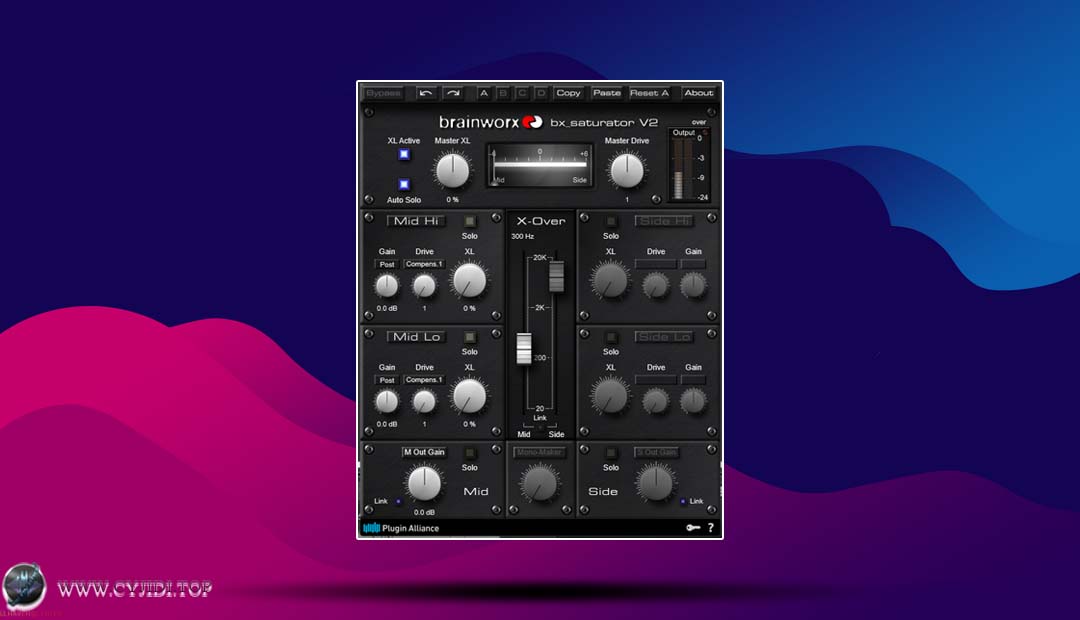Click the Master XL knob
Viewport: 1080px width, 620px height.
click(x=453, y=171)
